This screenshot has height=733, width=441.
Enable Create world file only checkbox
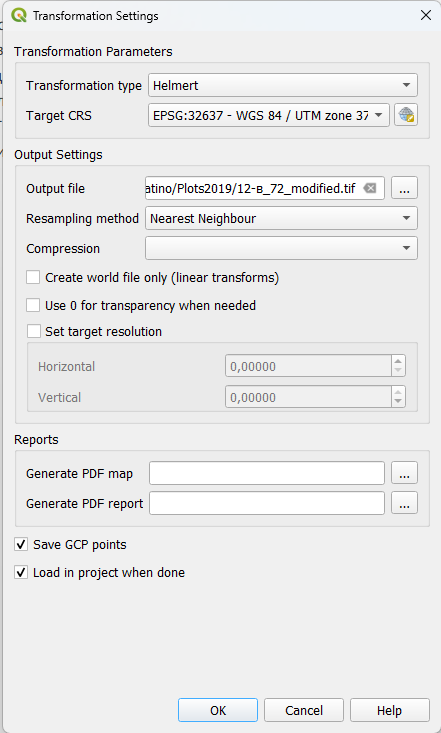tap(33, 277)
